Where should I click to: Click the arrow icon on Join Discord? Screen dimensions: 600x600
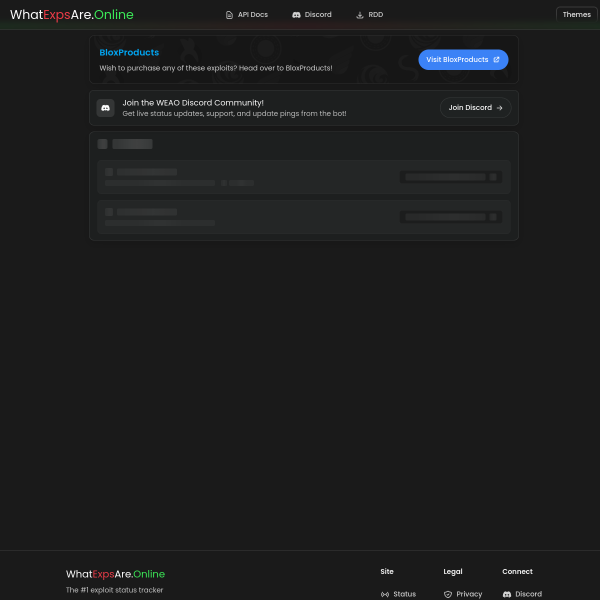coord(499,108)
